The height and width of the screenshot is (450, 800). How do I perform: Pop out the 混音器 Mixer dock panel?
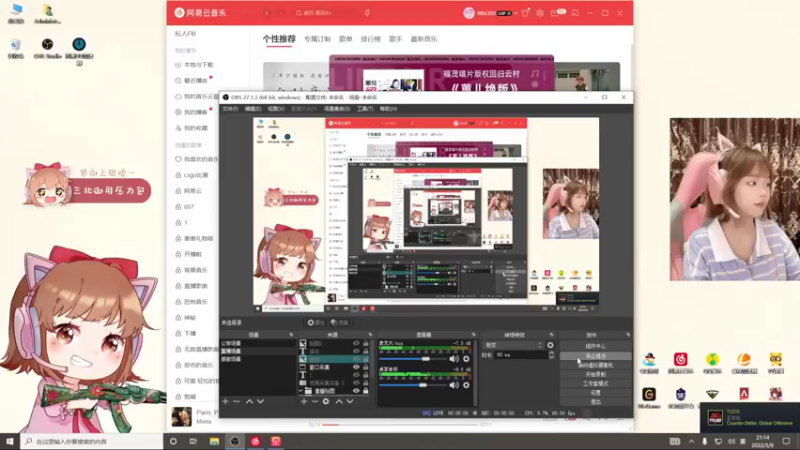click(473, 335)
